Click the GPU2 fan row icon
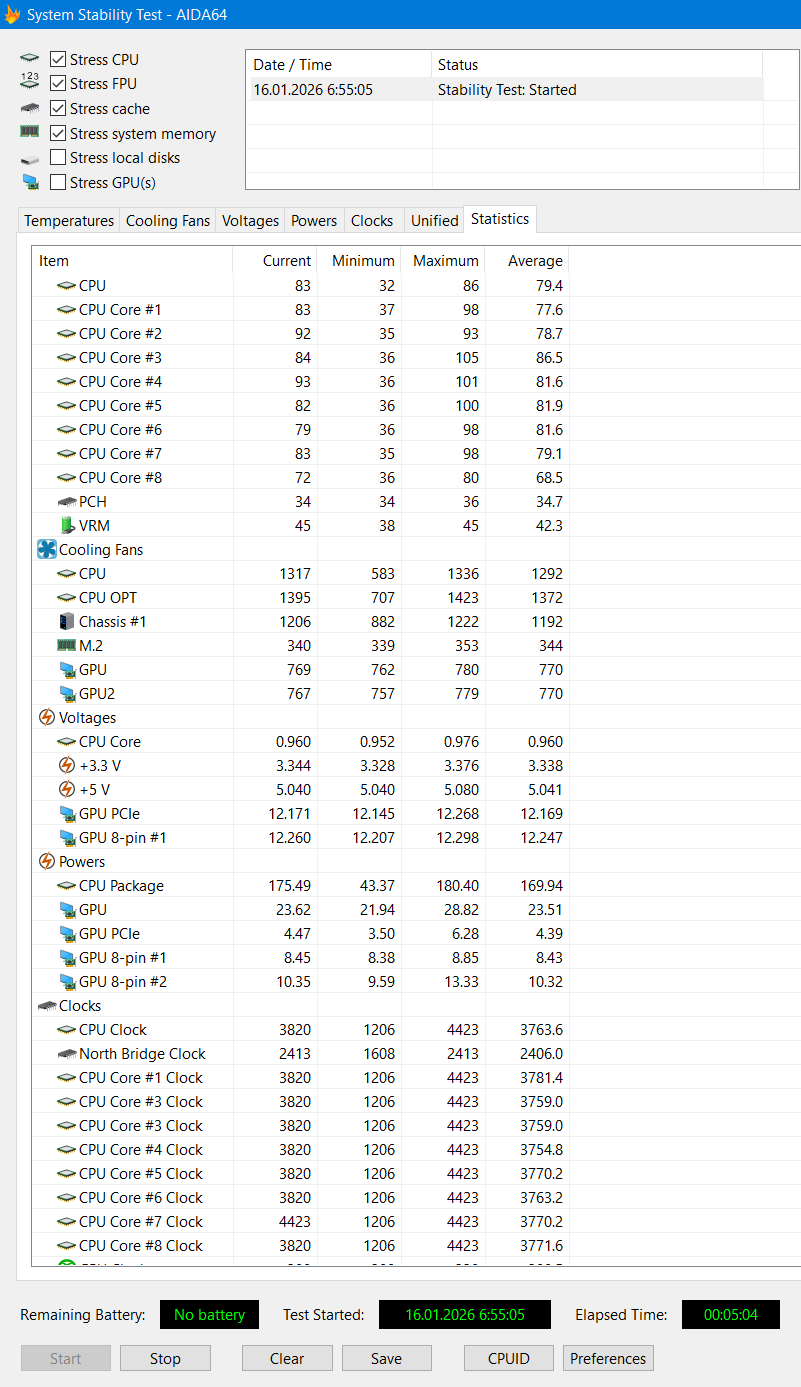The image size is (801, 1387). [x=67, y=693]
